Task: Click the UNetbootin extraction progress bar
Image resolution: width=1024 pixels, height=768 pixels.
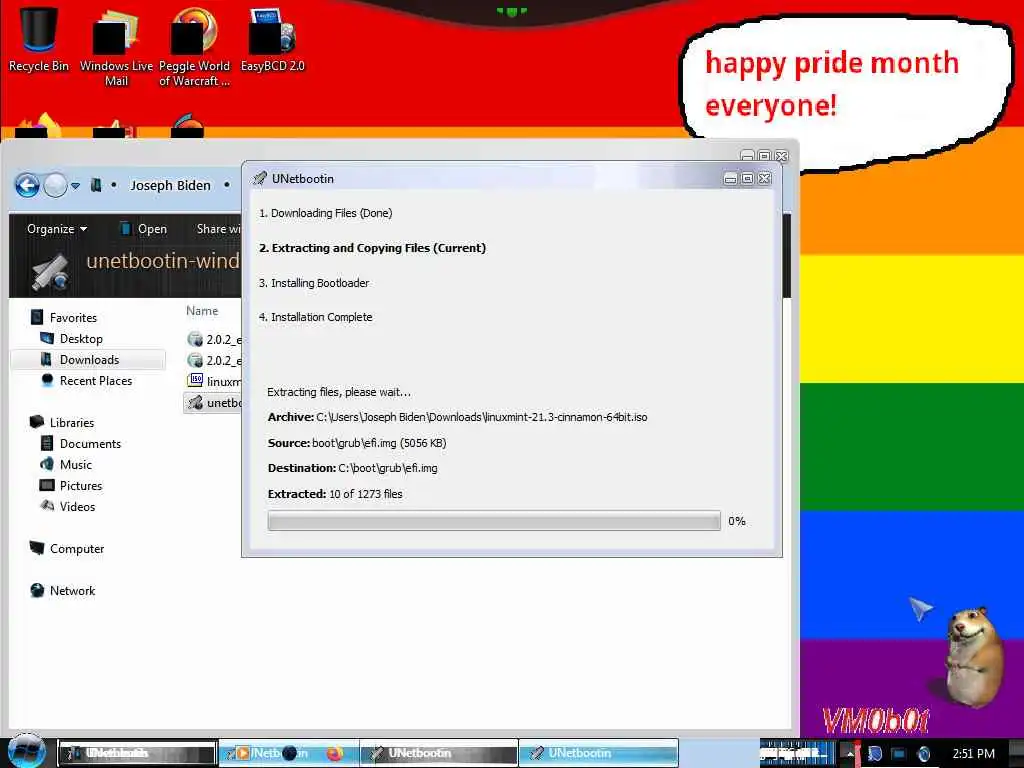Action: pos(494,520)
